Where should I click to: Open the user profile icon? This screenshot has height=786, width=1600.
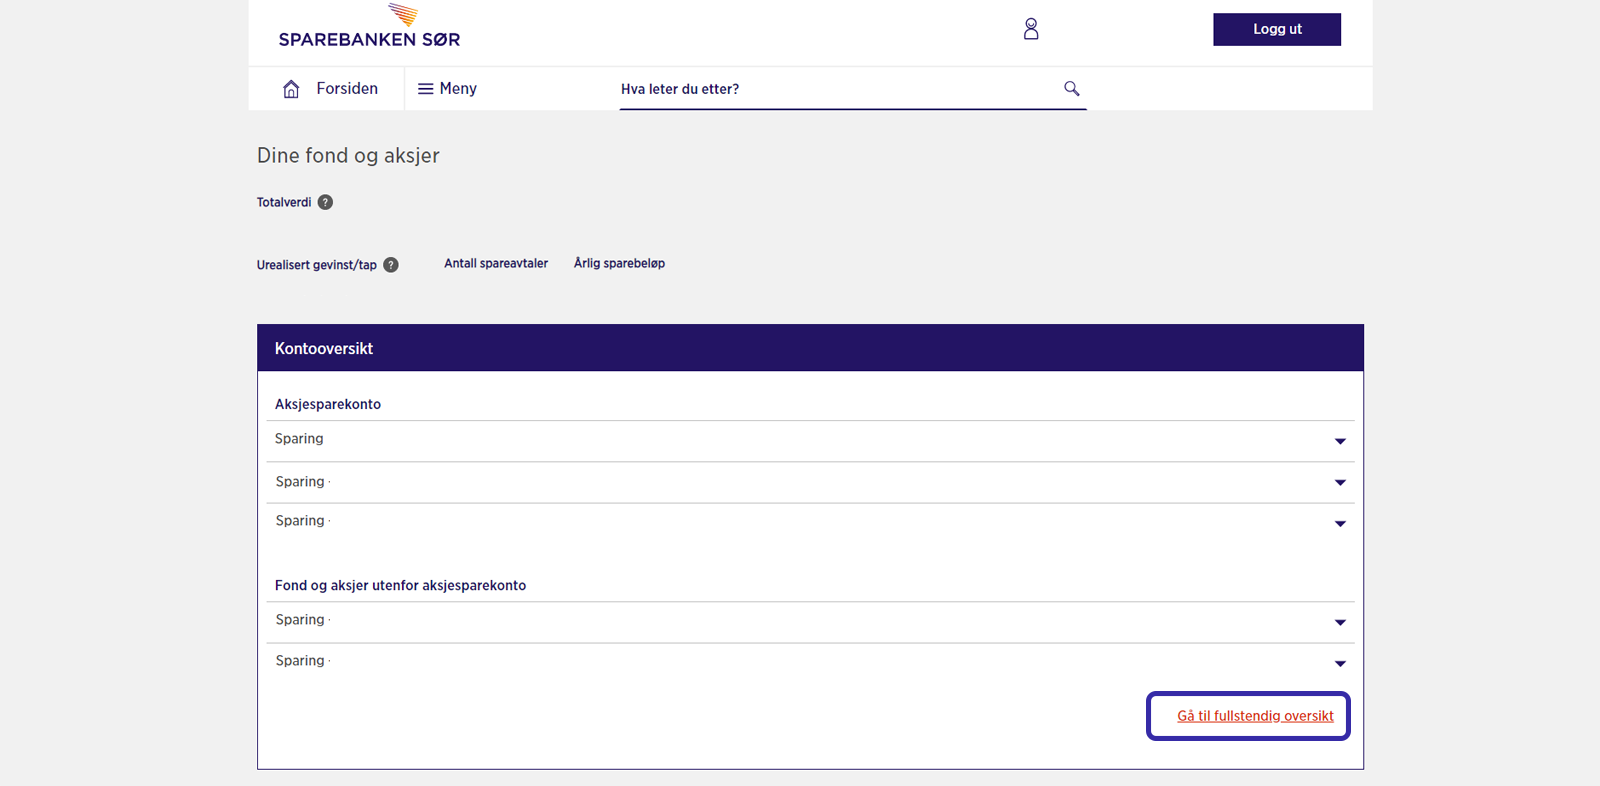(x=1031, y=29)
